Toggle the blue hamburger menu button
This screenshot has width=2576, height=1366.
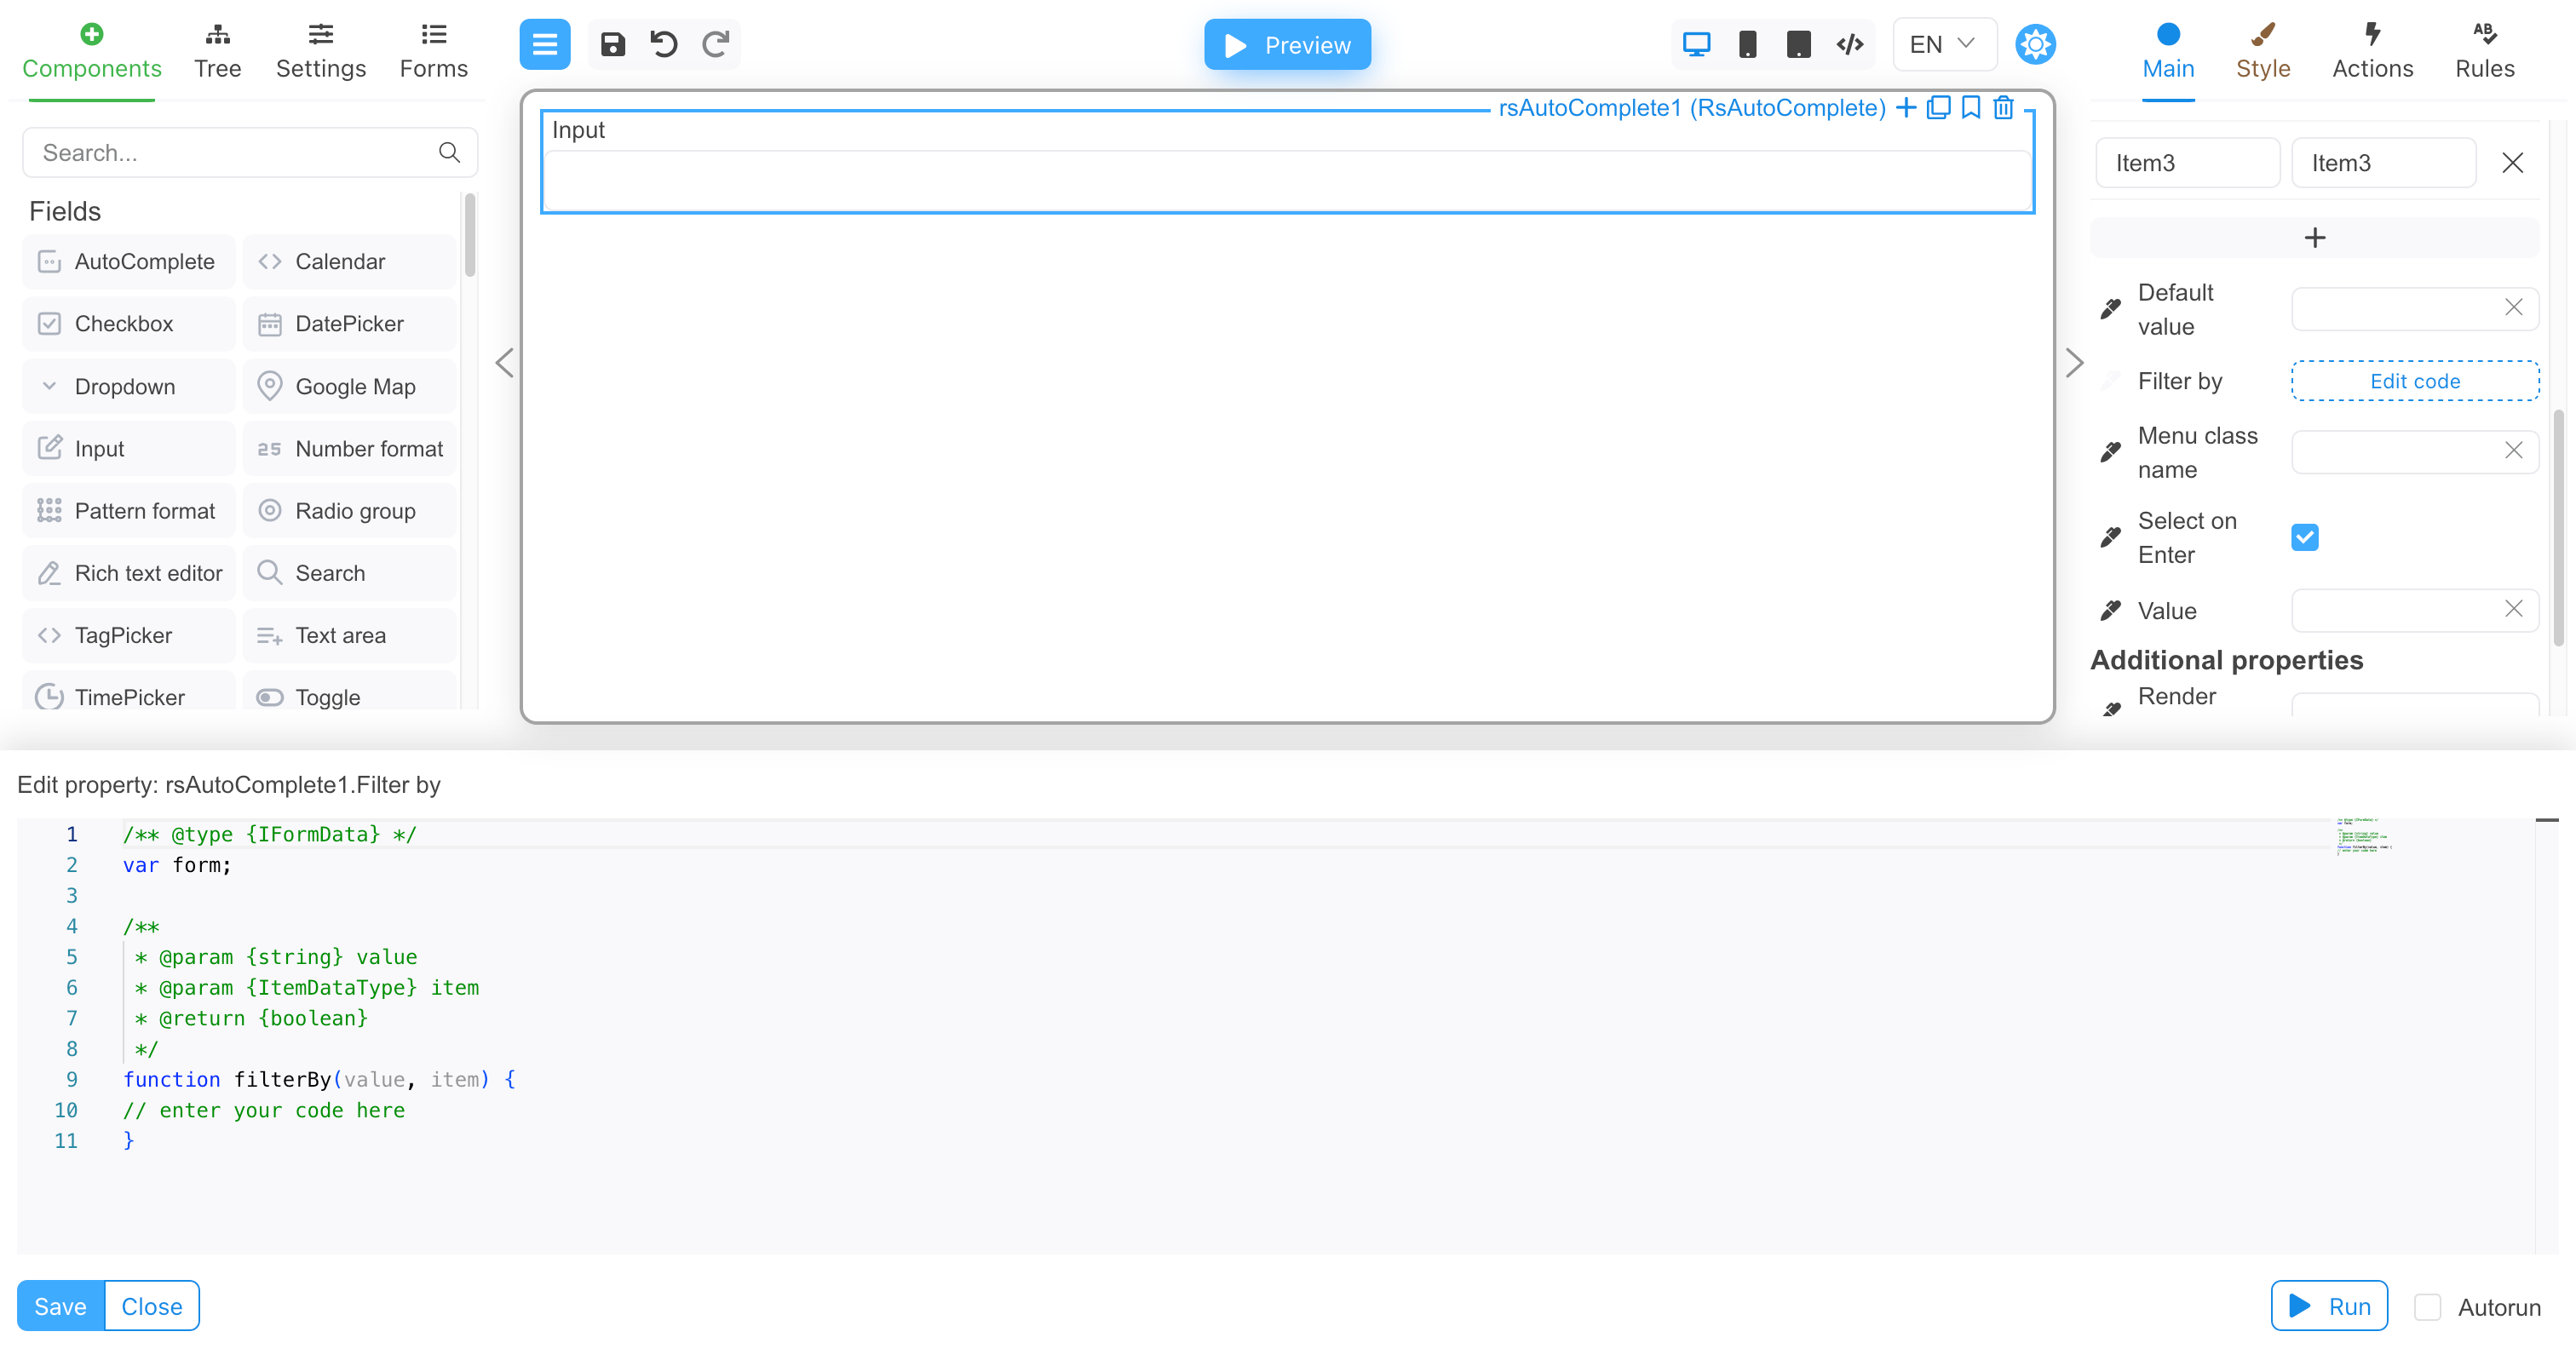545,45
